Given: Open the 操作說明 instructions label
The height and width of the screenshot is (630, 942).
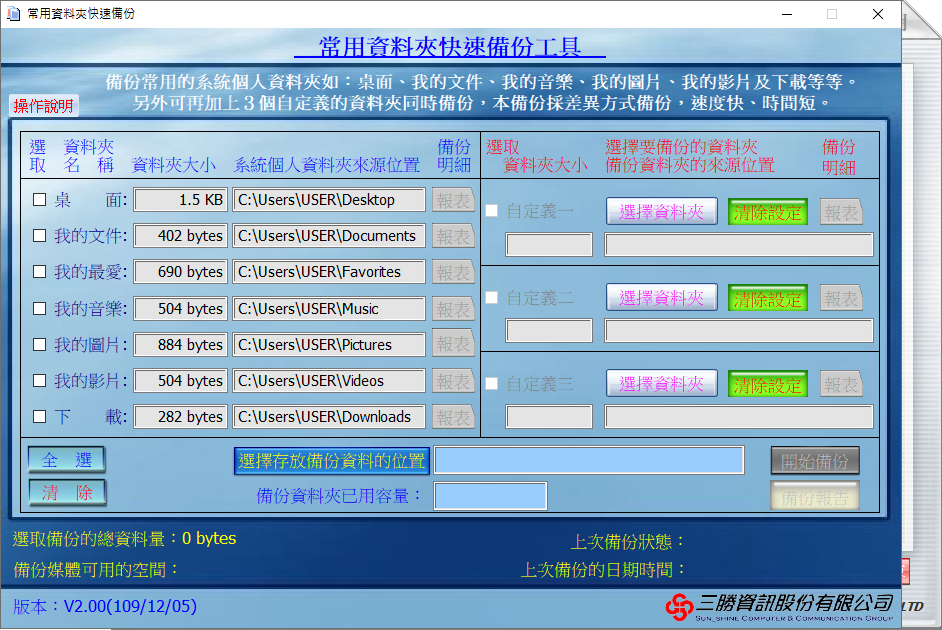Looking at the screenshot, I should 43,106.
